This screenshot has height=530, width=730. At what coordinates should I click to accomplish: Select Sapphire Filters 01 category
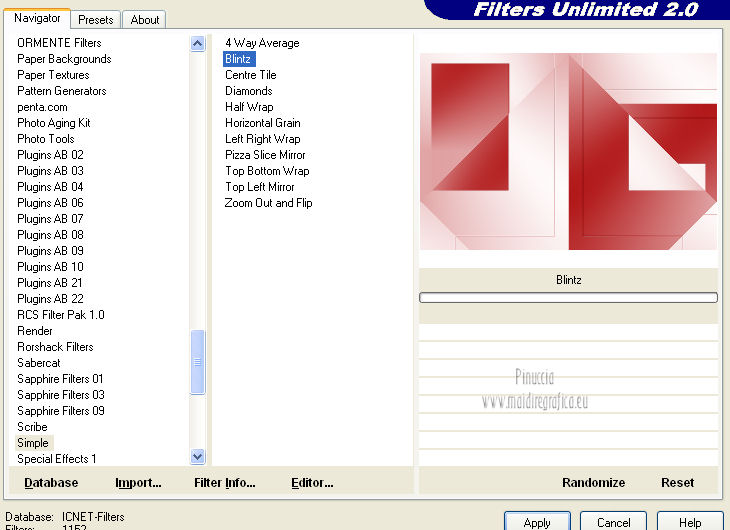click(60, 379)
